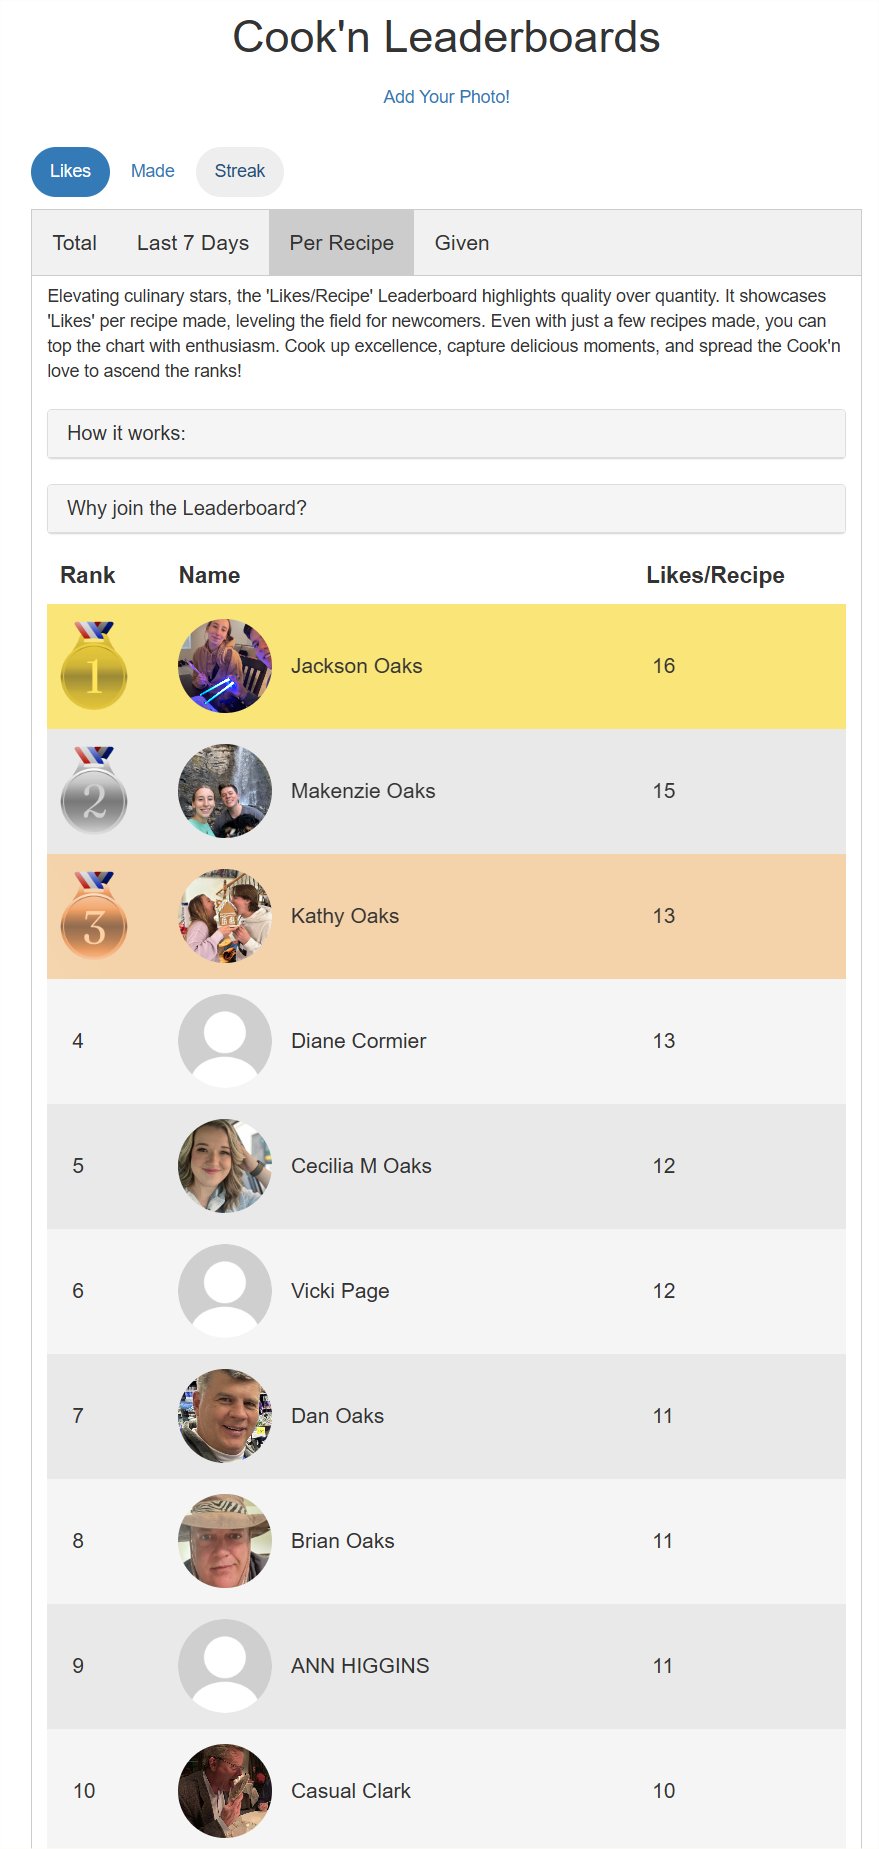This screenshot has height=1849, width=879.
Task: Switch to the Streak leaderboard pill
Action: pos(240,171)
